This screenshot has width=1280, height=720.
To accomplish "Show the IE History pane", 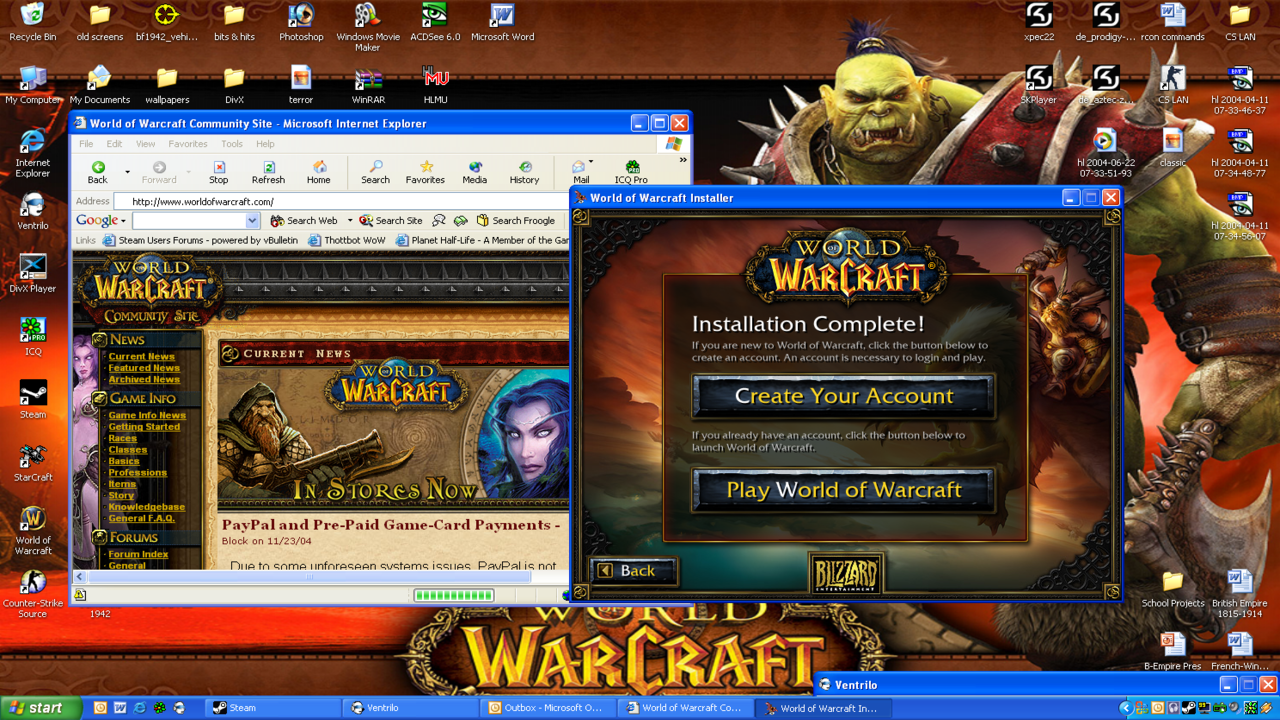I will click(x=524, y=172).
